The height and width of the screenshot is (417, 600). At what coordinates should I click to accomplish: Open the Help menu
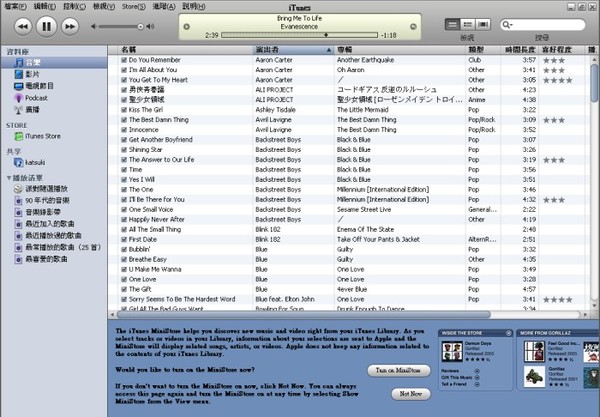coord(194,7)
